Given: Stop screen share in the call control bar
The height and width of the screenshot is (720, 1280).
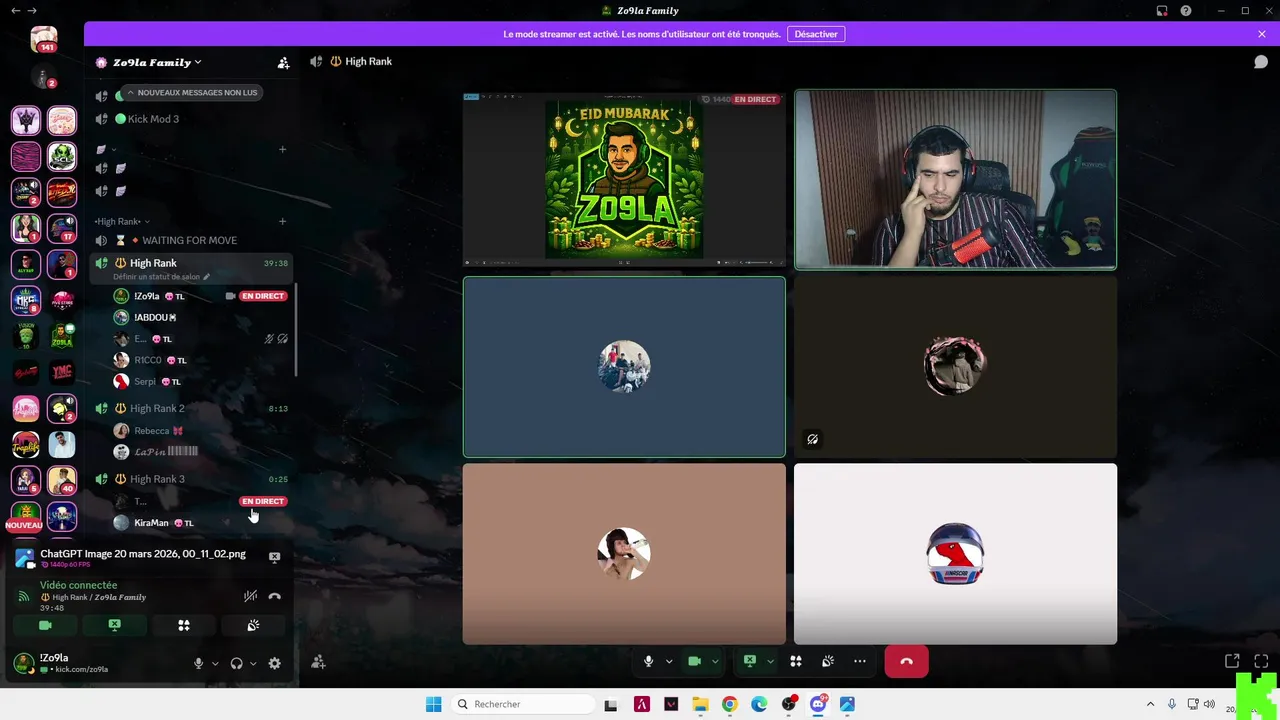Looking at the screenshot, I should (749, 661).
